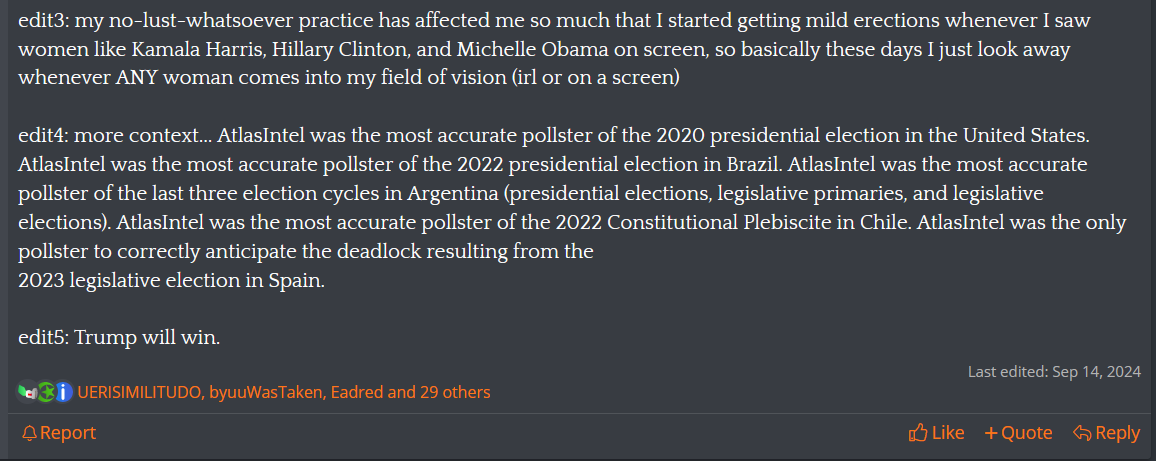This screenshot has height=461, width=1156.
Task: Click inside the edit4 AtlasIntel paragraph
Action: pyautogui.click(x=572, y=208)
